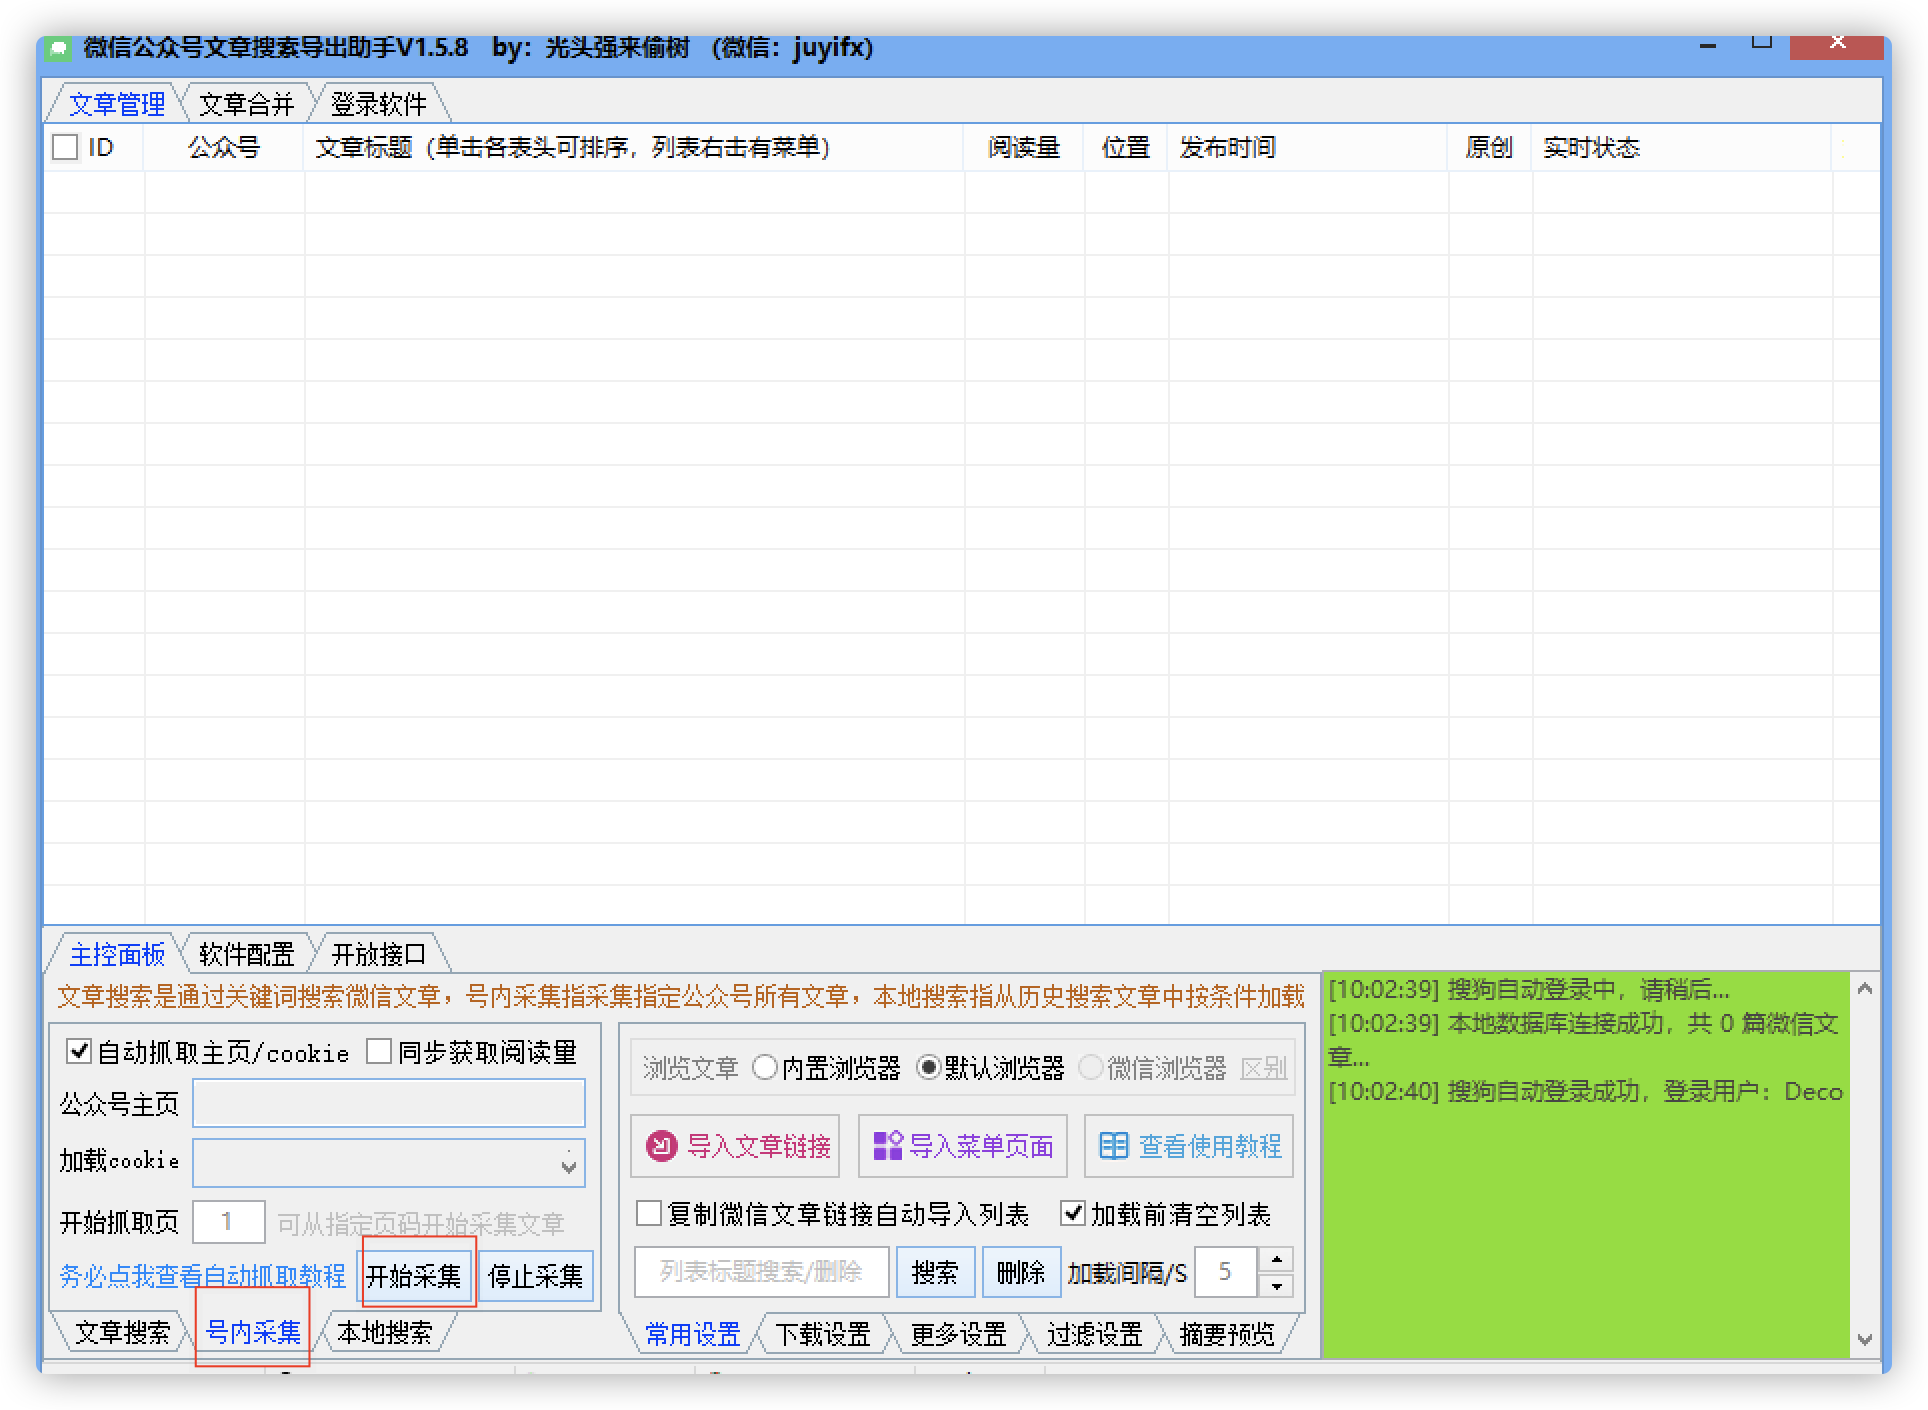Viewport: 1928px width, 1410px height.
Task: Click the 列表标题搜索/删除 input field
Action: [x=761, y=1272]
